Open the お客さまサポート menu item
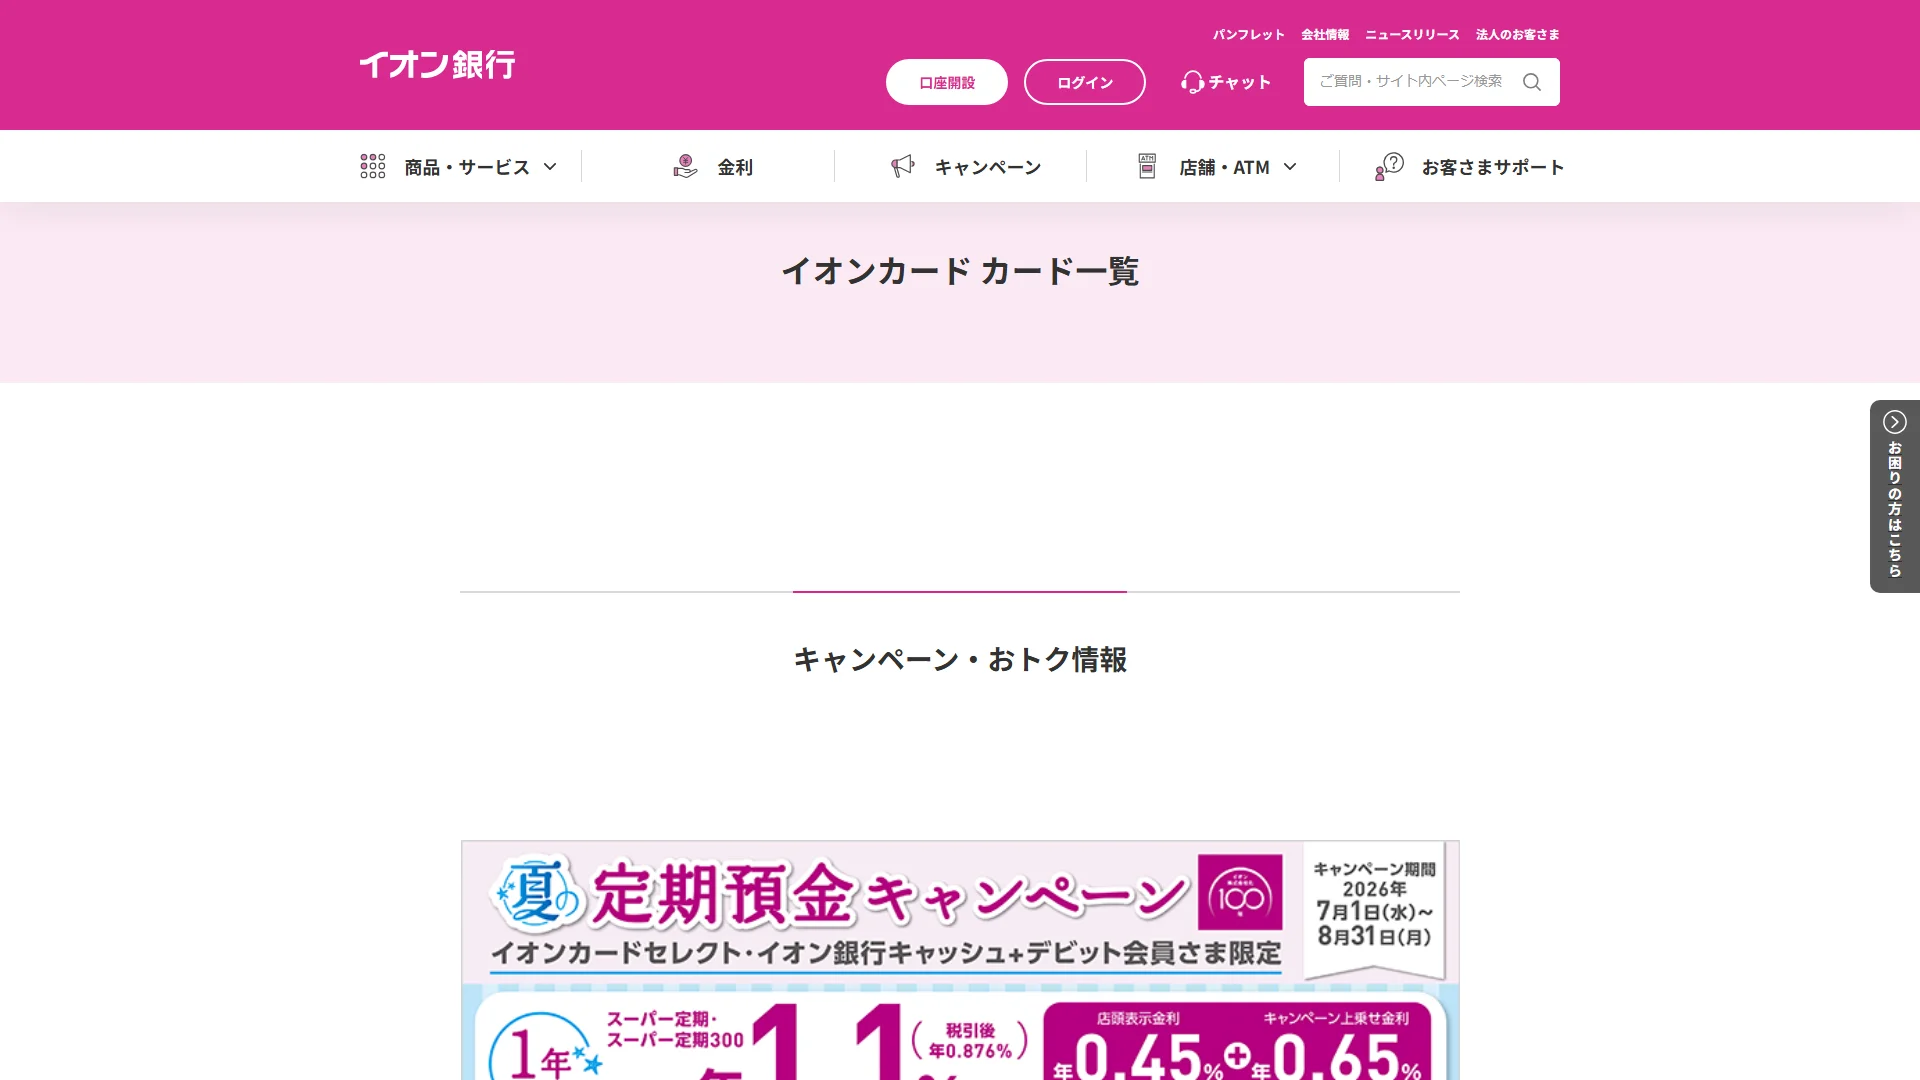This screenshot has height=1080, width=1920. coord(1469,167)
